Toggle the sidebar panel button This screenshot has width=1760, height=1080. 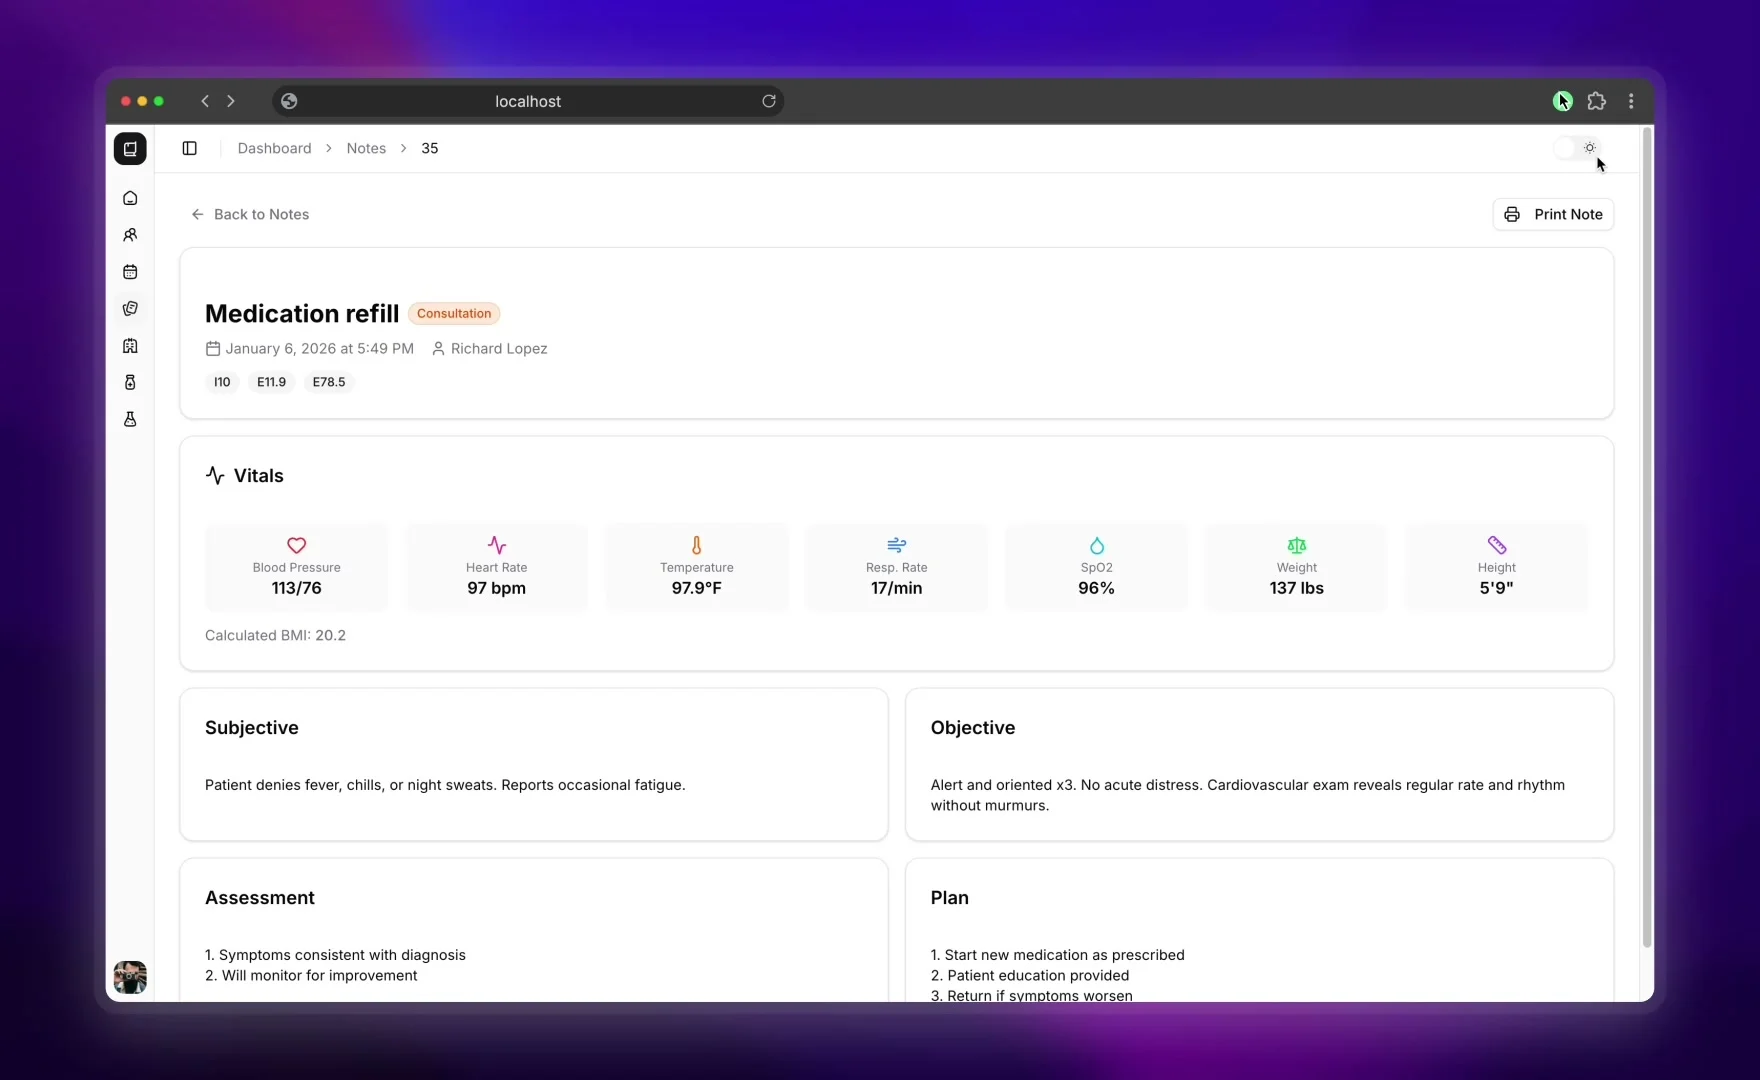click(x=190, y=148)
